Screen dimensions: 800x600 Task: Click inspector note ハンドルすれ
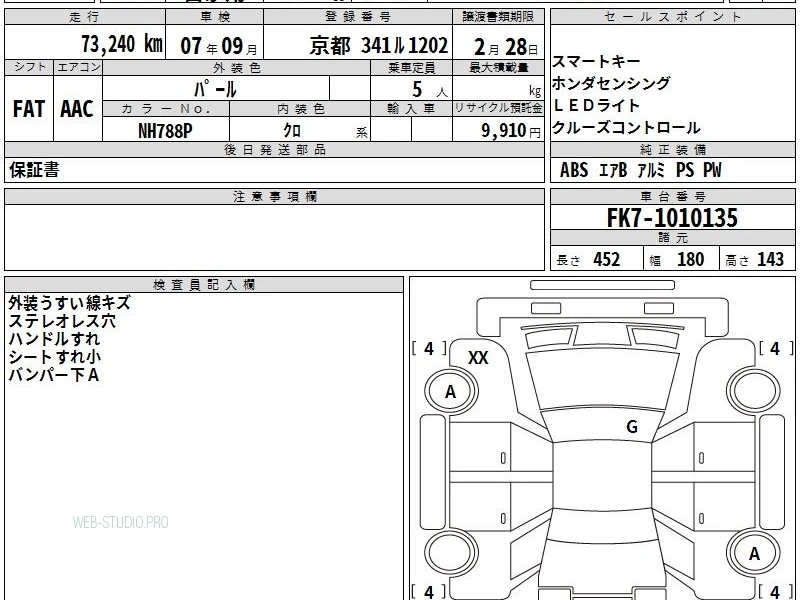point(54,339)
